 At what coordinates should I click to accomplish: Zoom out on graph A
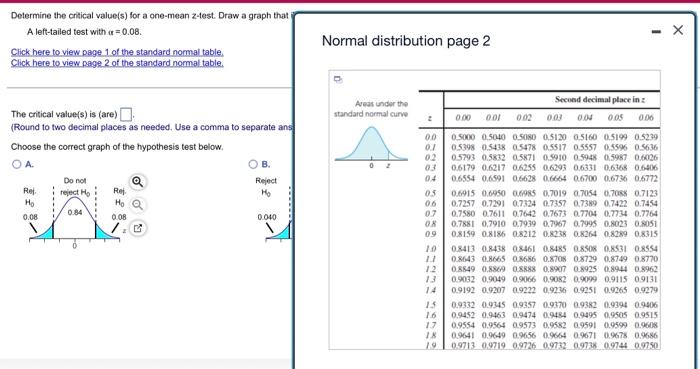click(138, 205)
